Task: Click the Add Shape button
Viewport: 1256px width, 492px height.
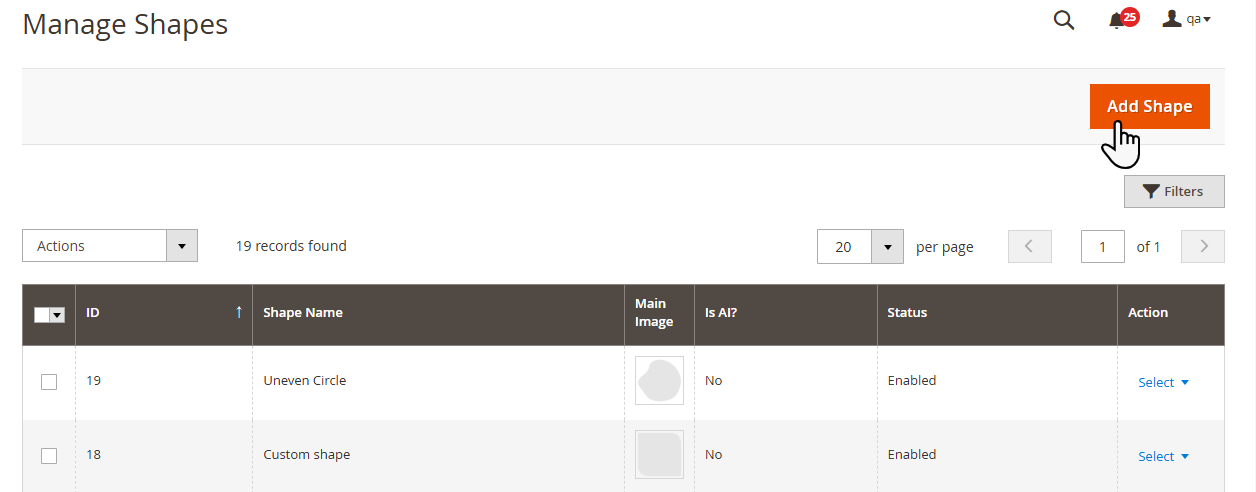Action: (1149, 106)
